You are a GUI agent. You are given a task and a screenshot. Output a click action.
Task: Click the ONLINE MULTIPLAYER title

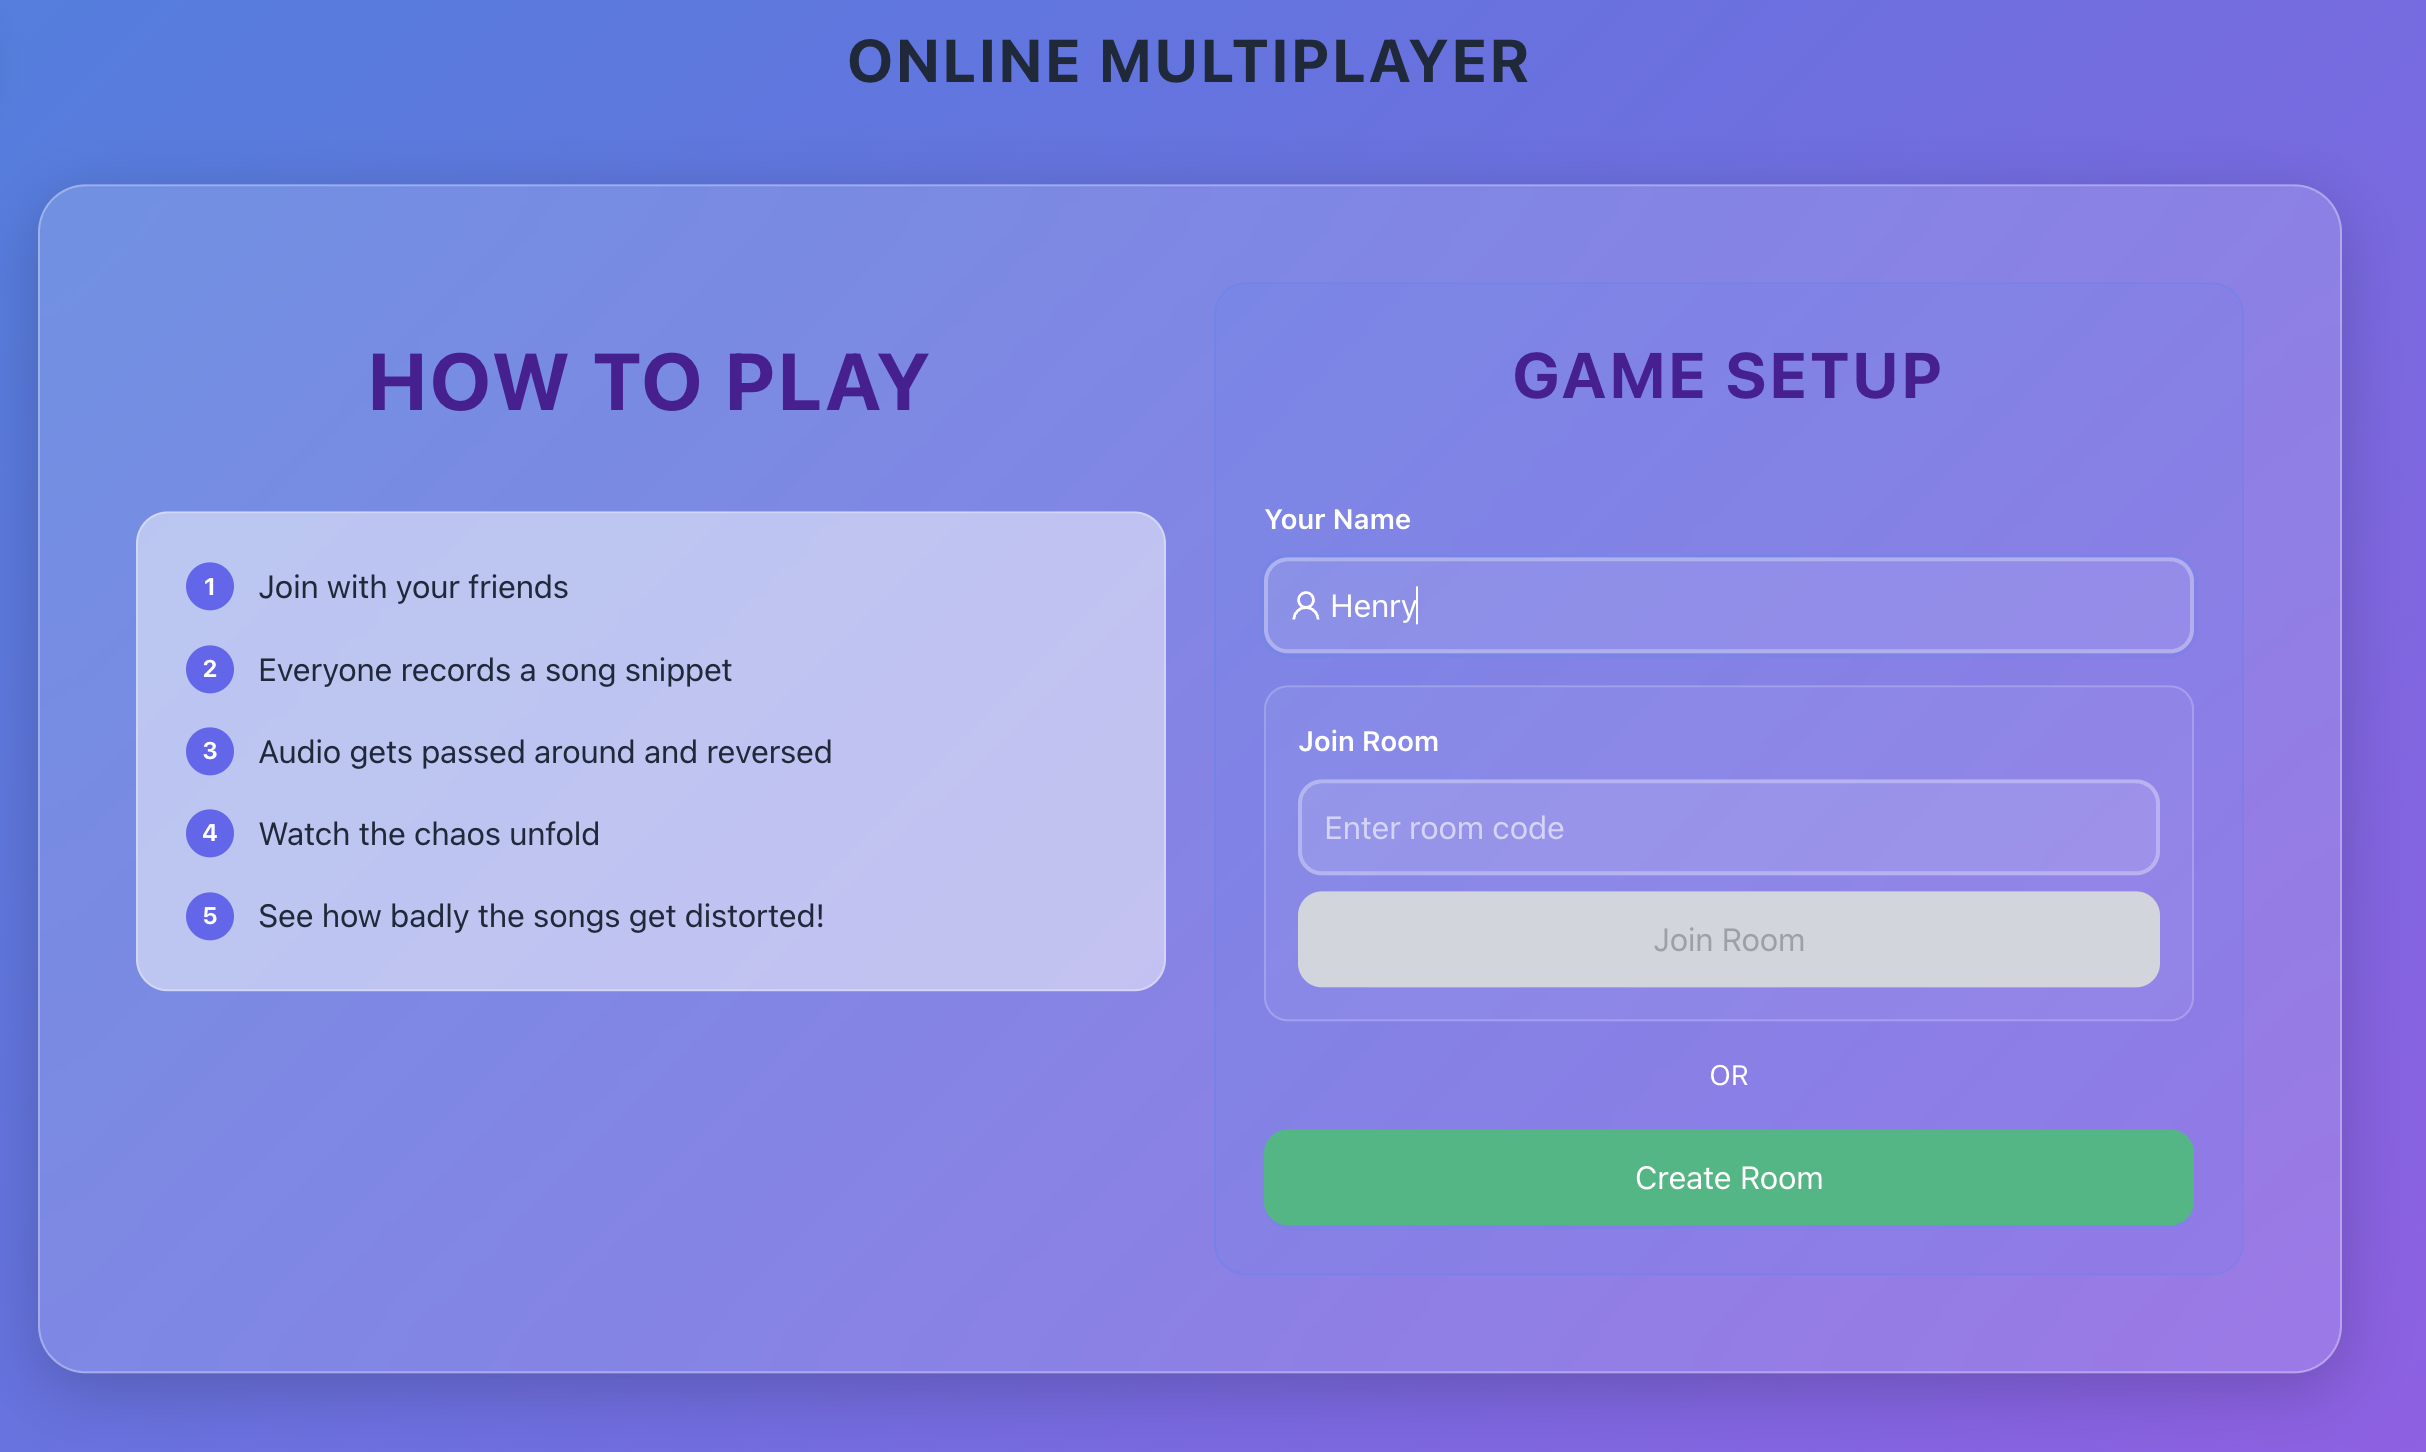pyautogui.click(x=1188, y=62)
